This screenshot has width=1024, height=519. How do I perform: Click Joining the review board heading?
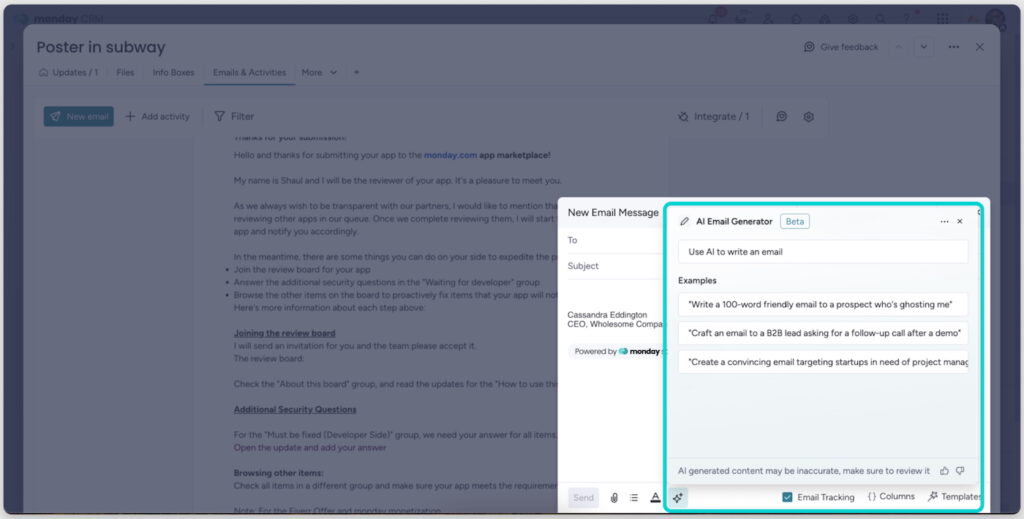[x=285, y=333]
